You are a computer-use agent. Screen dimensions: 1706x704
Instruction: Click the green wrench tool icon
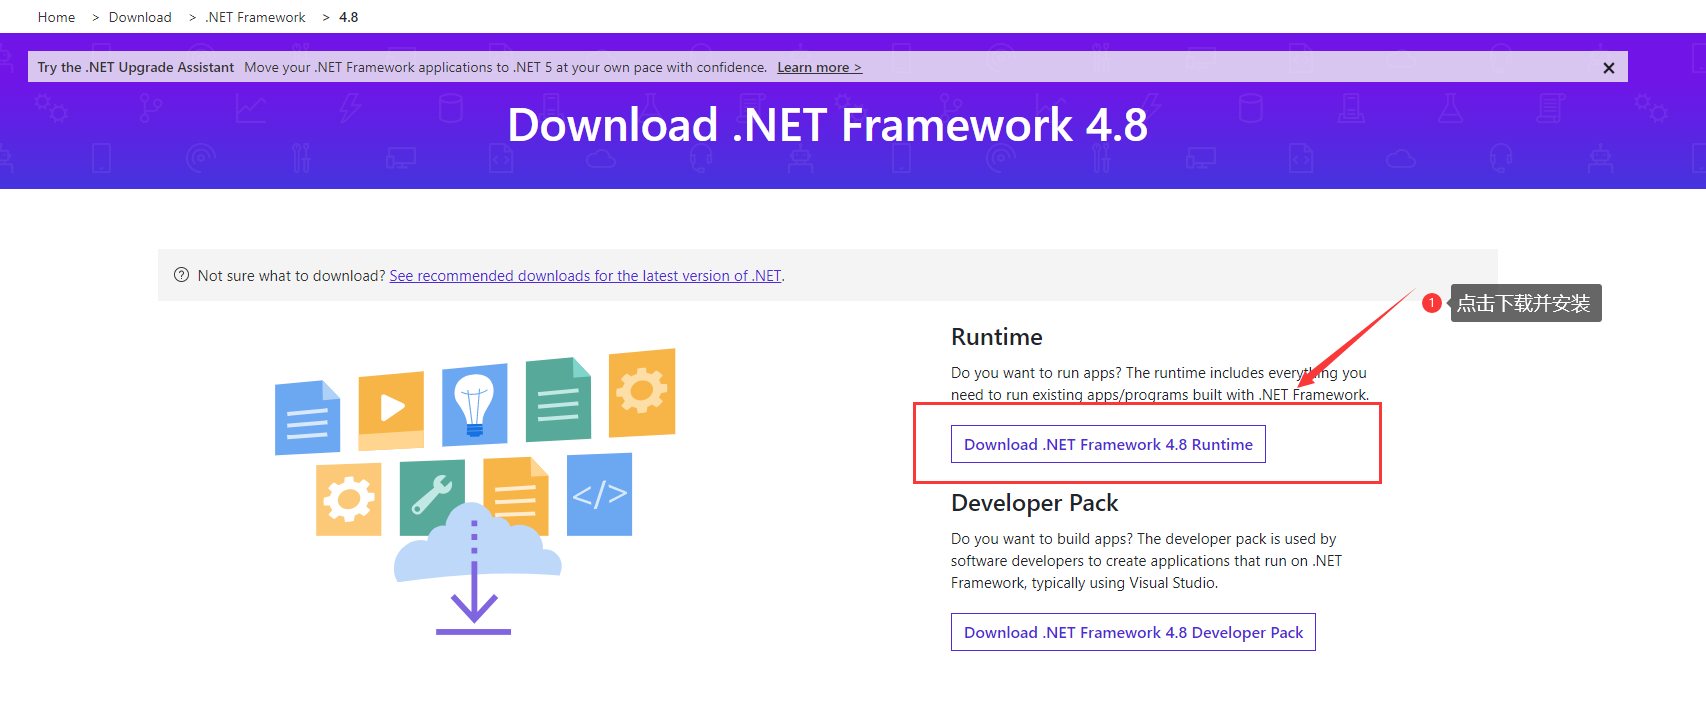[x=432, y=497]
